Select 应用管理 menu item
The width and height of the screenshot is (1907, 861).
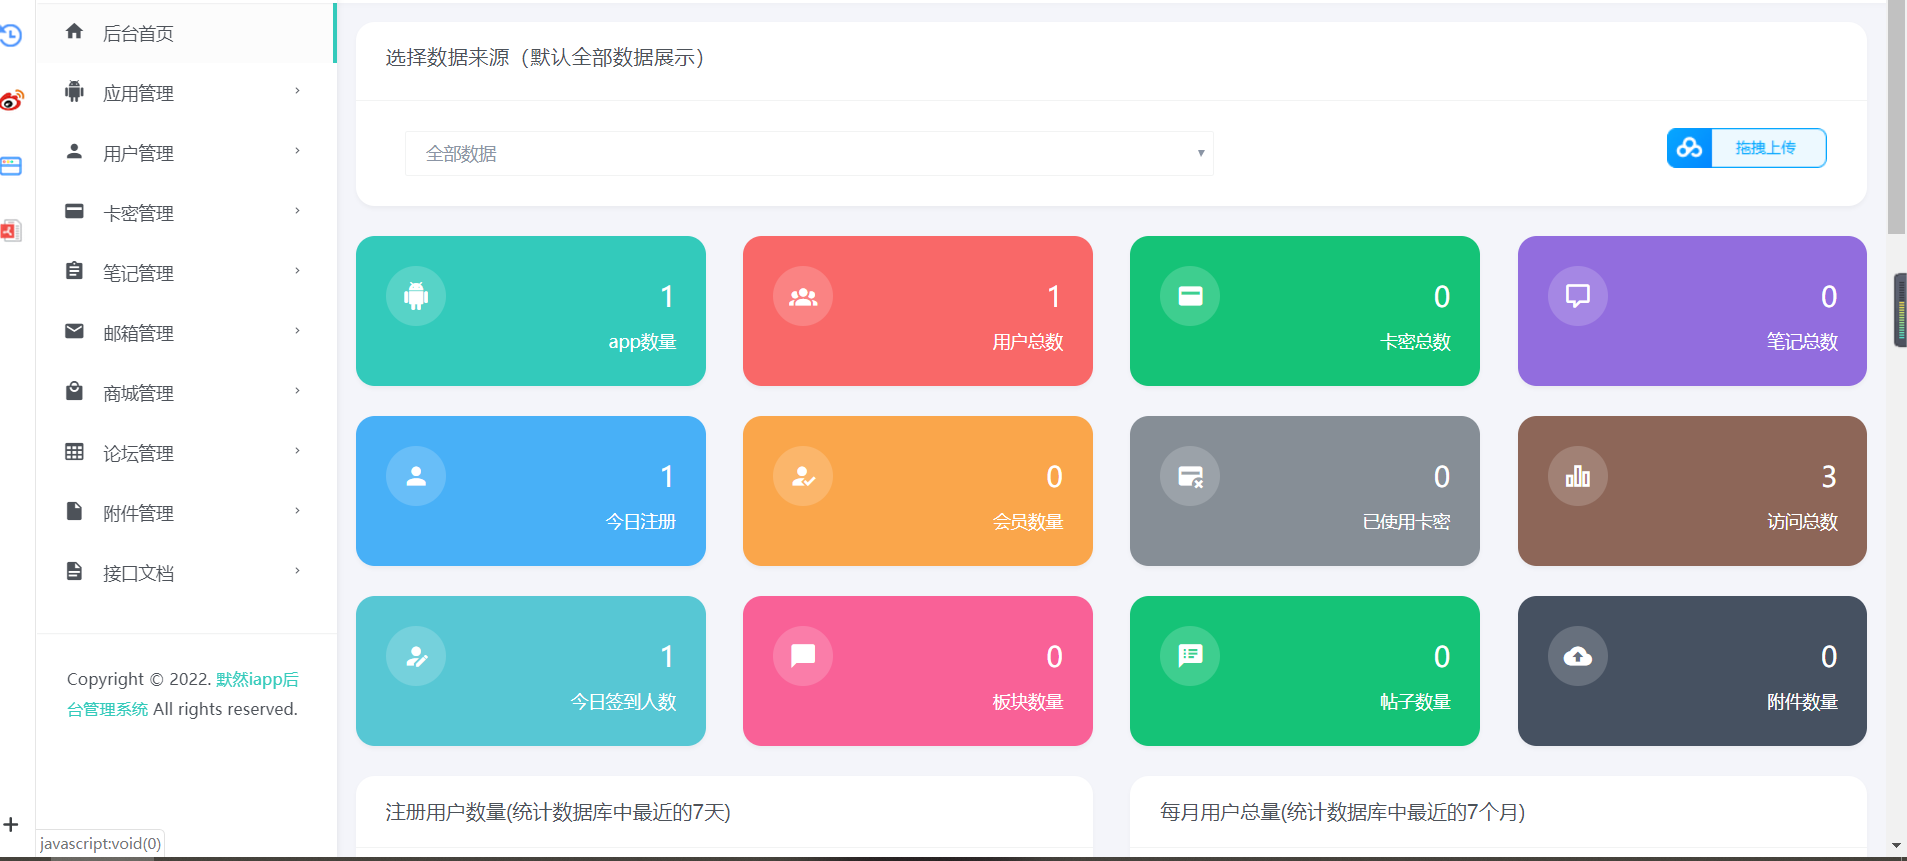coord(186,93)
